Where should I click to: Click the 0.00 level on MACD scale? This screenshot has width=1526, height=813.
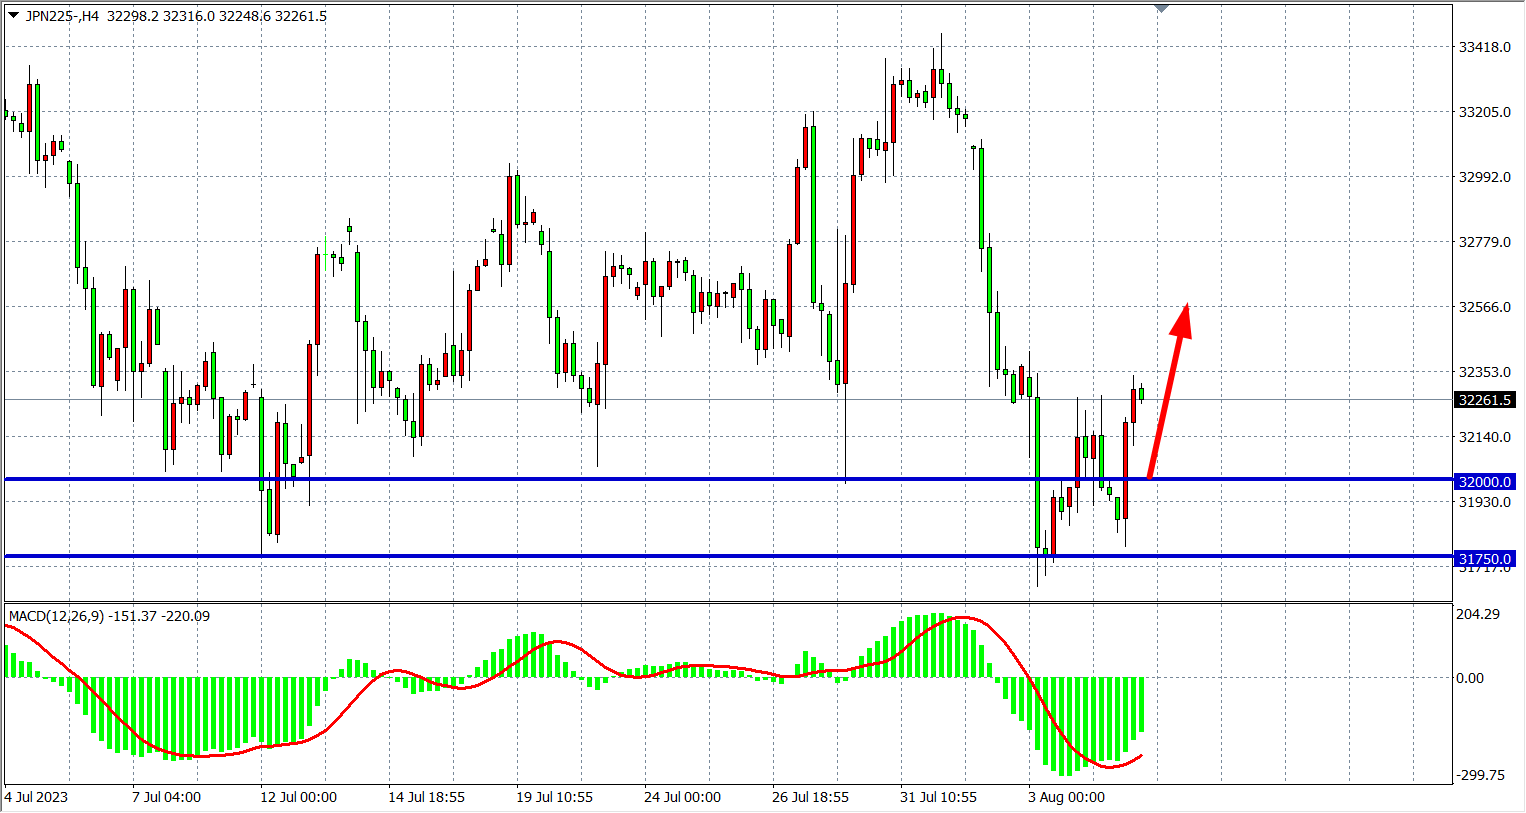point(1470,678)
